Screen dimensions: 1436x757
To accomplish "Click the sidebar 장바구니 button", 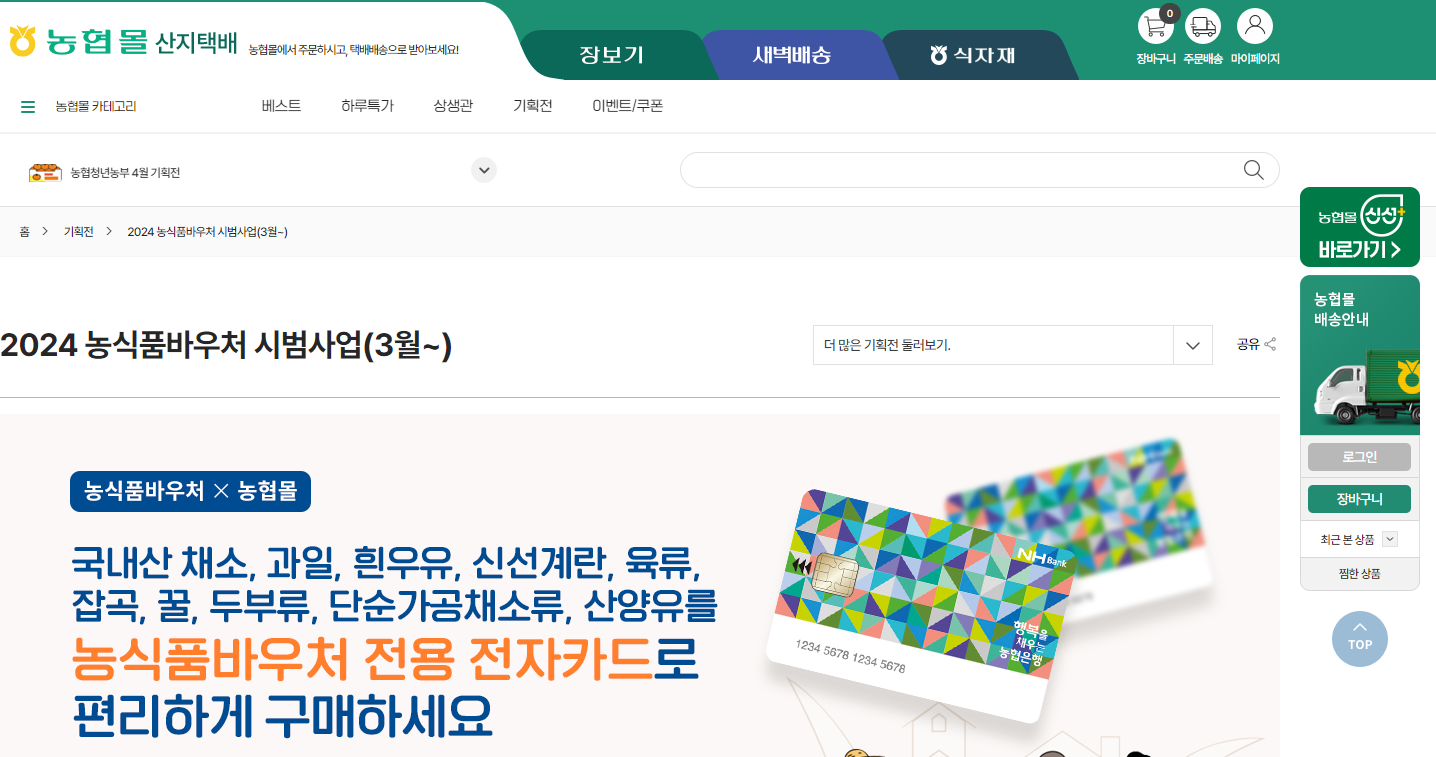I will tap(1359, 499).
